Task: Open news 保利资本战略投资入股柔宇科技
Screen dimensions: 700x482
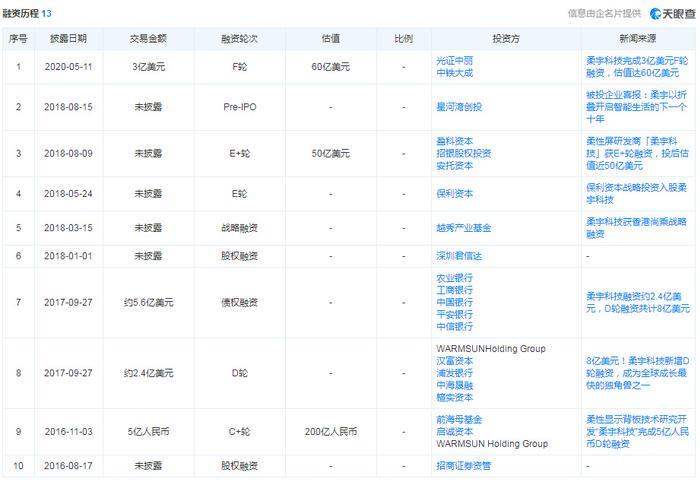Action: (x=636, y=194)
